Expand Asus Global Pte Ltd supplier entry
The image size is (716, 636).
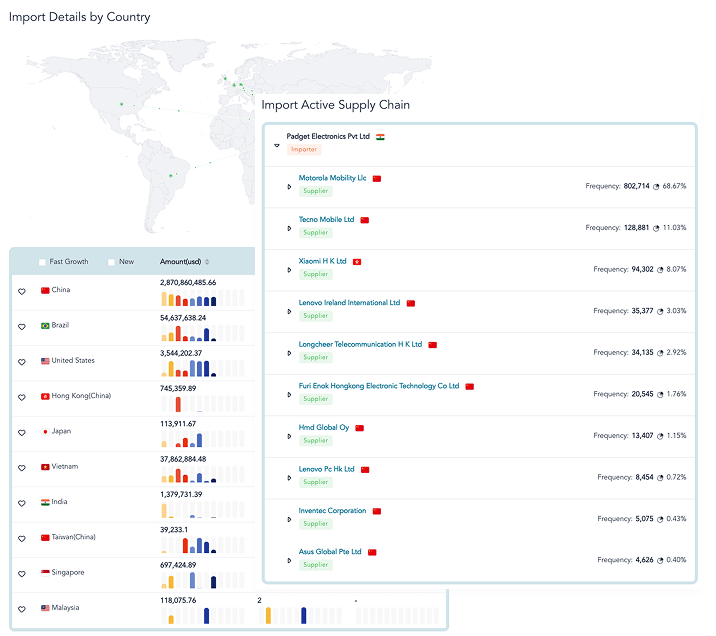click(x=289, y=561)
